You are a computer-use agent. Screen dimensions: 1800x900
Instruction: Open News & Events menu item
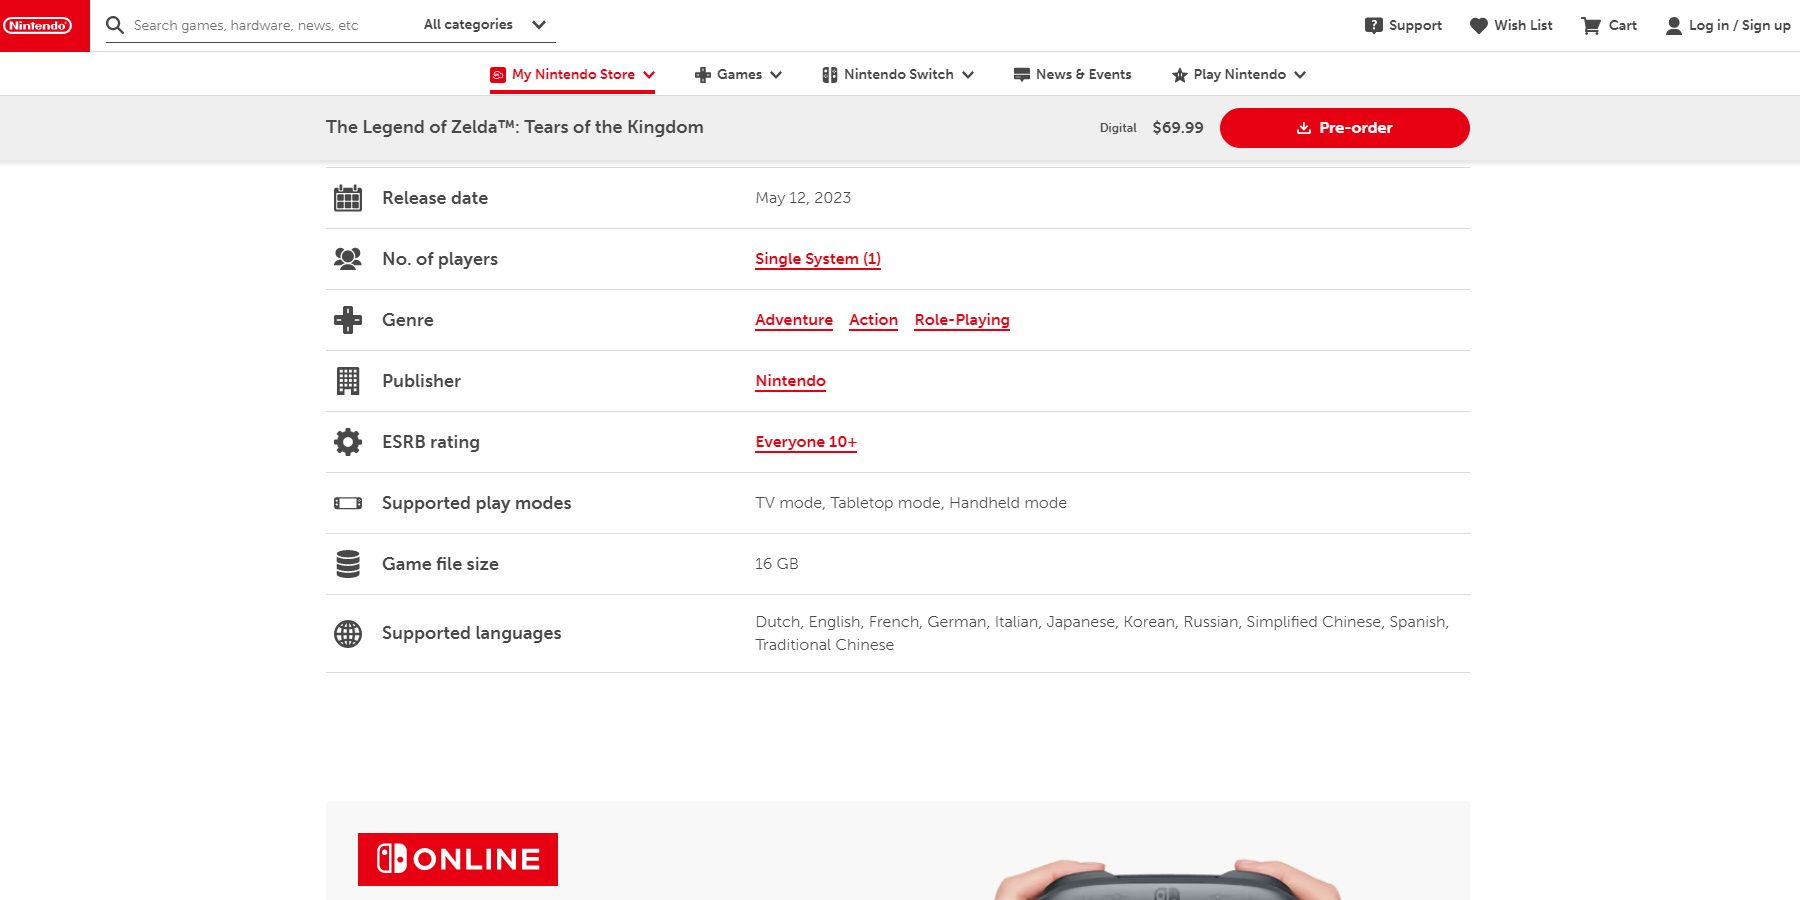(x=1072, y=75)
